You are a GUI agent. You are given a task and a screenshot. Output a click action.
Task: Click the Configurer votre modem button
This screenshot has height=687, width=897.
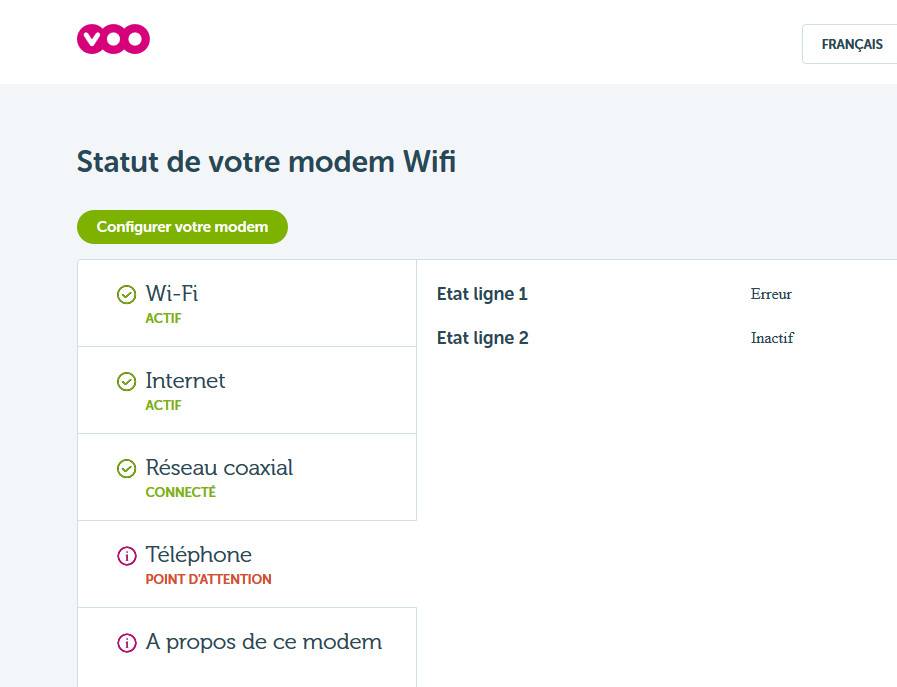tap(182, 227)
